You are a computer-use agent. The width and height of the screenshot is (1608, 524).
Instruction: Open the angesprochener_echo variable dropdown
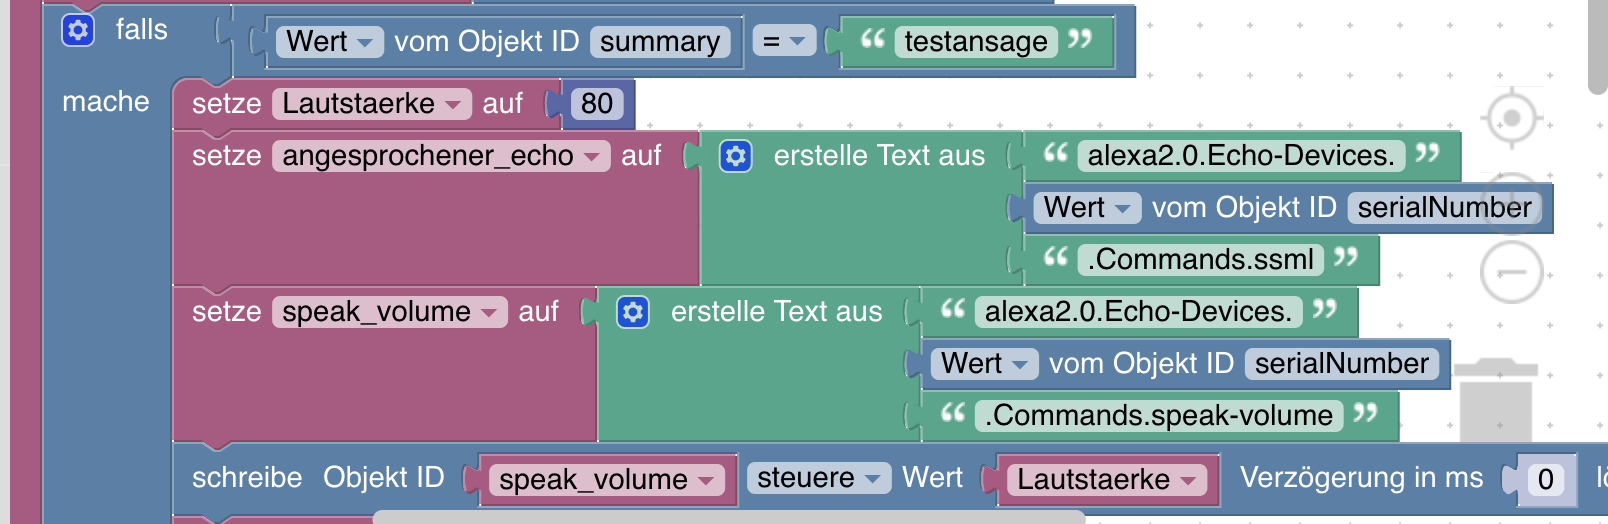(440, 156)
